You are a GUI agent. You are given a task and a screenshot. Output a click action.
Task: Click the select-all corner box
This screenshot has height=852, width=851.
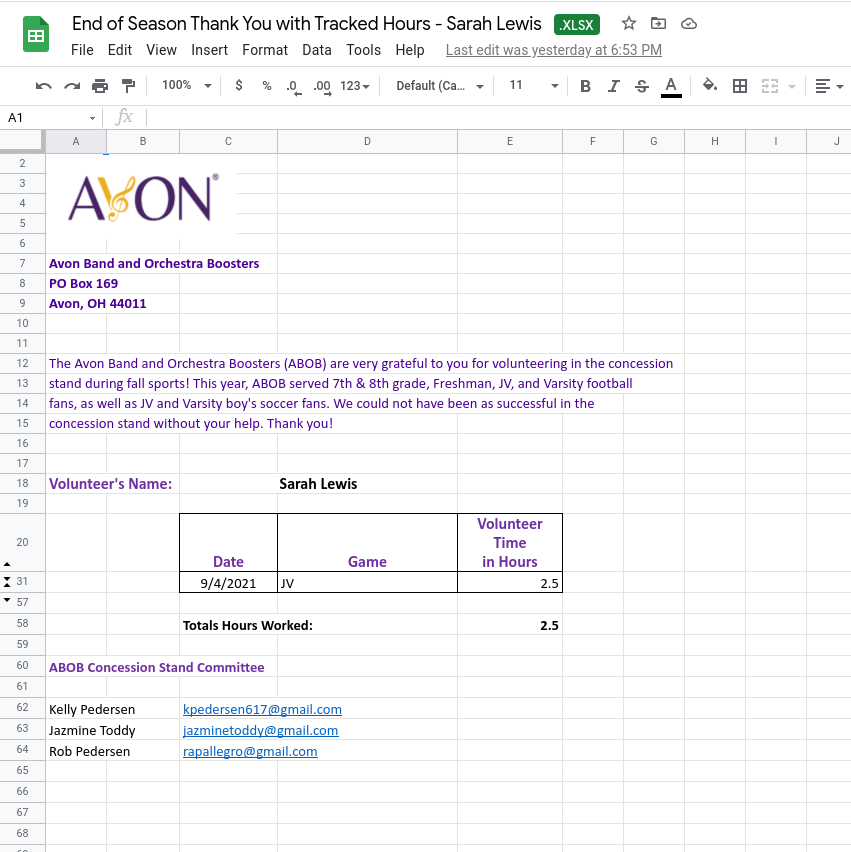coord(22,141)
